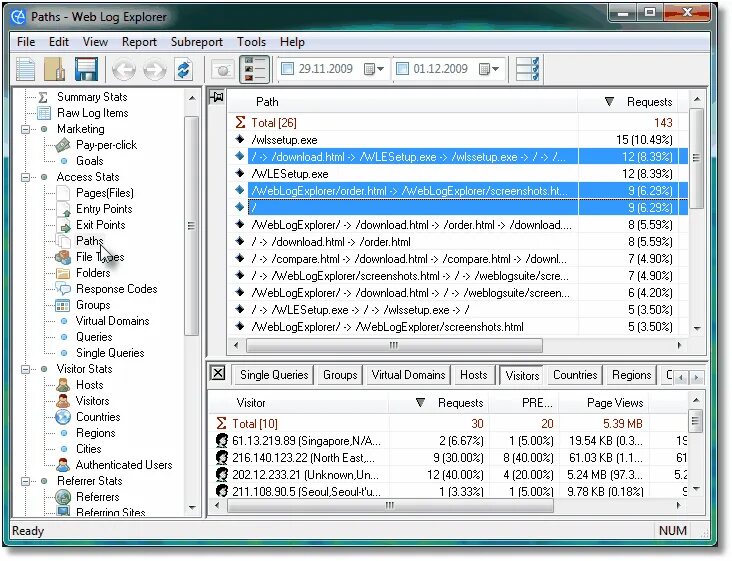
Task: Select the 202.12.233.21 visitor row
Action: [448, 475]
